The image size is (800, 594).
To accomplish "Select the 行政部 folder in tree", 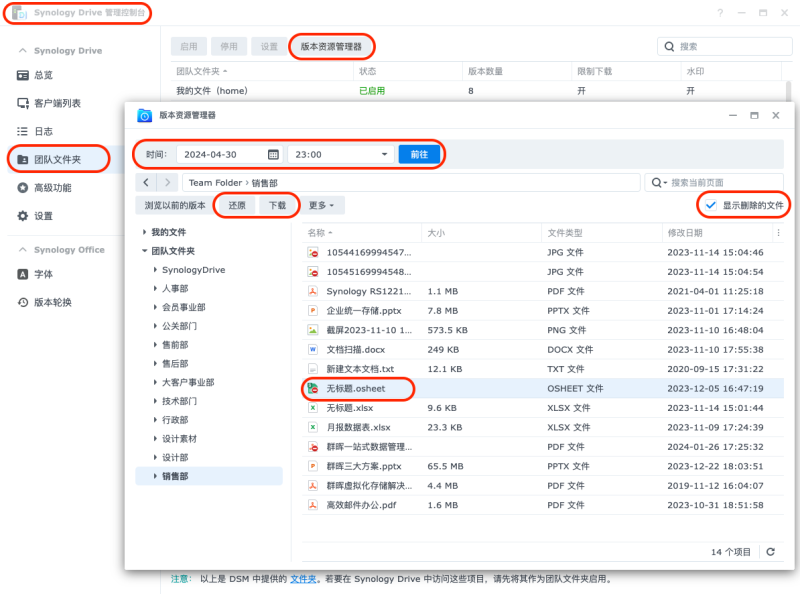I will coord(175,420).
